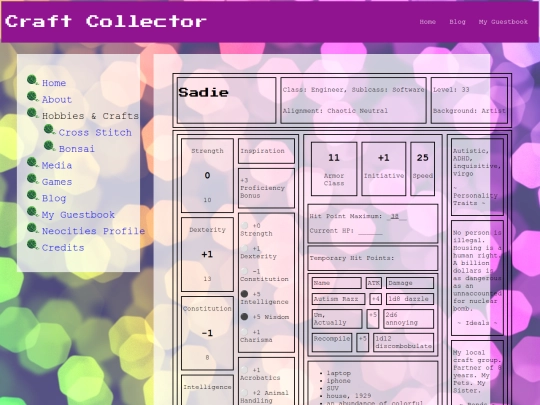Click the yarn ball beside Bonsai
The image size is (540, 405).
tap(49, 146)
